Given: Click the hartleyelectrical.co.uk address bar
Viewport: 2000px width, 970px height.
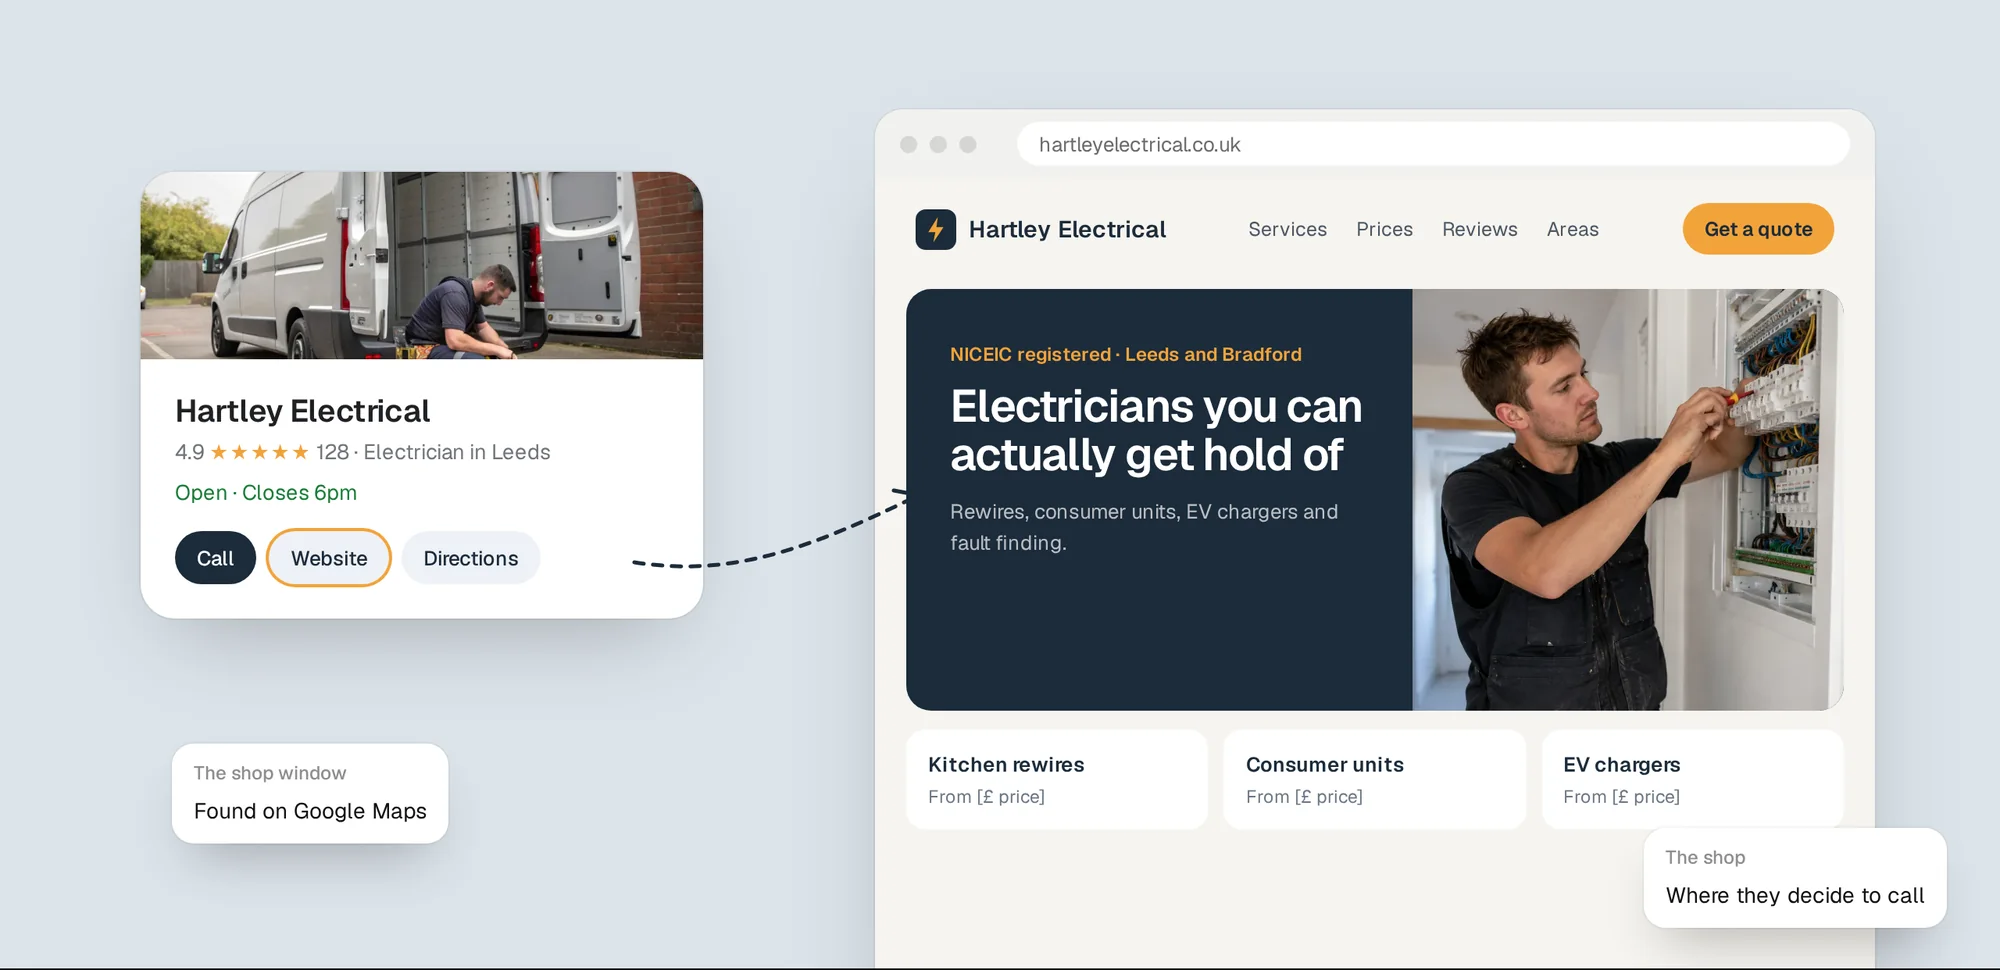Looking at the screenshot, I should (1433, 144).
